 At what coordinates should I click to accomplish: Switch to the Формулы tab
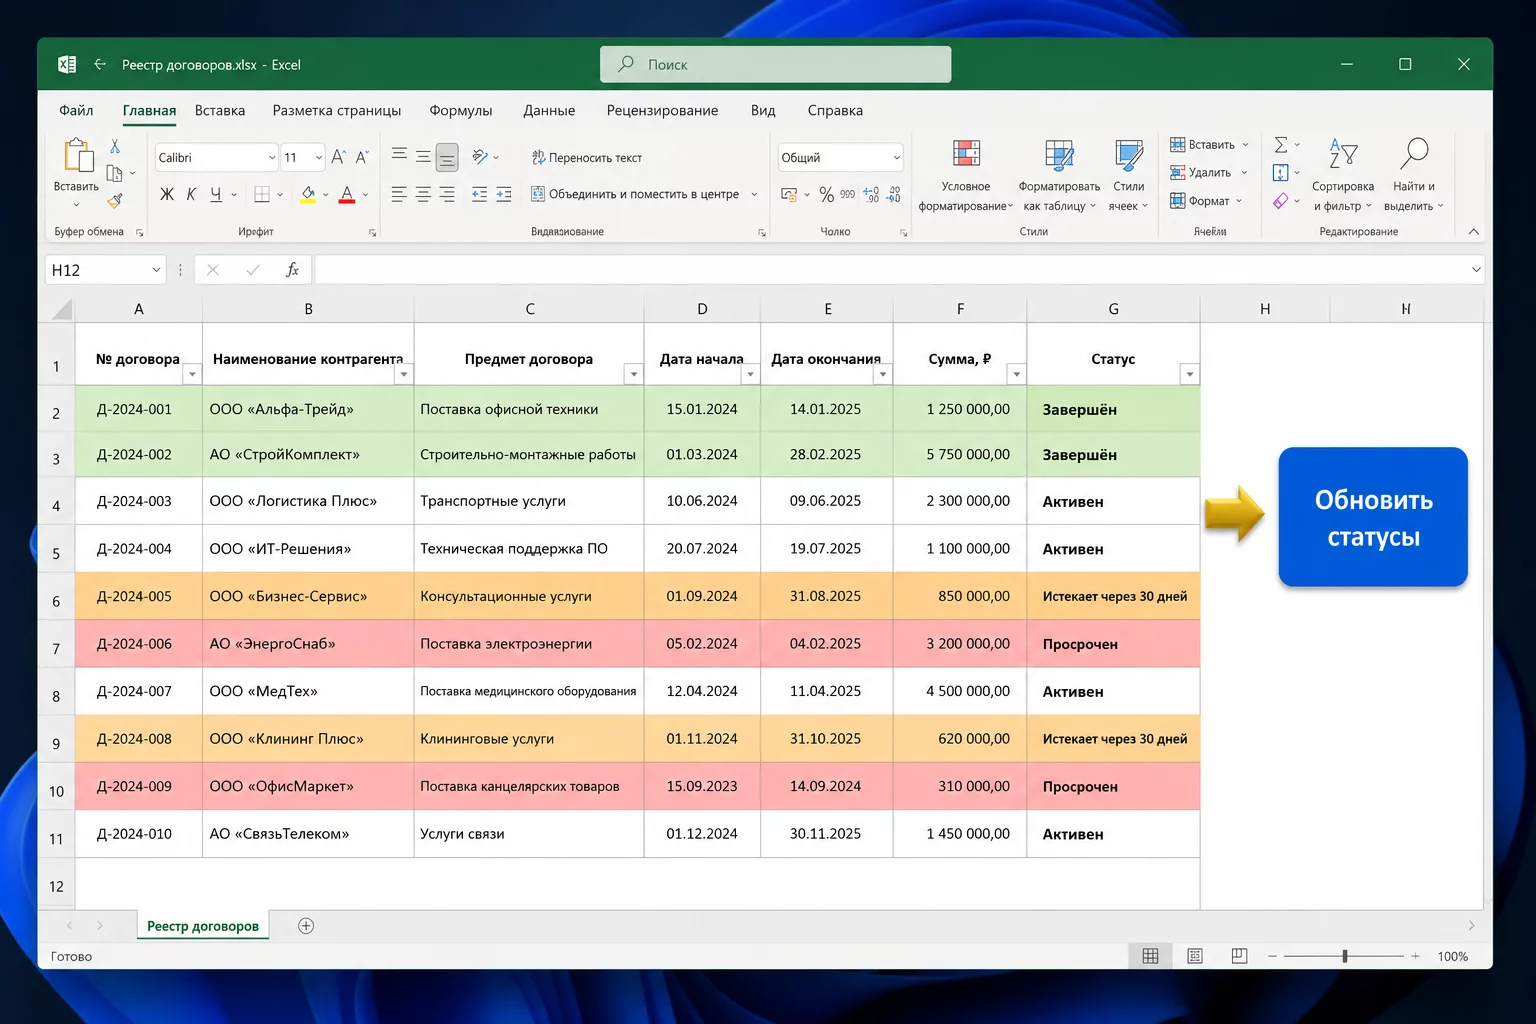(x=461, y=110)
